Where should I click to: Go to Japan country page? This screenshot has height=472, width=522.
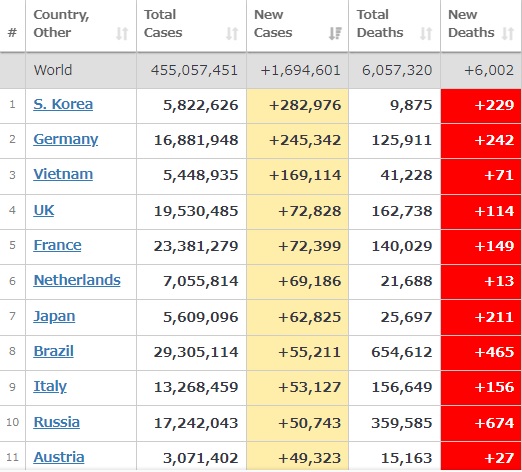[x=54, y=316]
